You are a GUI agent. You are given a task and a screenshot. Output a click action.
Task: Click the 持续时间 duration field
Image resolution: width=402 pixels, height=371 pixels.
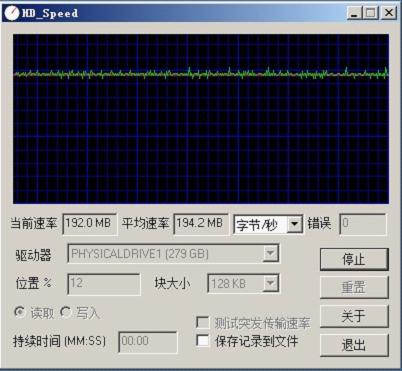point(148,341)
